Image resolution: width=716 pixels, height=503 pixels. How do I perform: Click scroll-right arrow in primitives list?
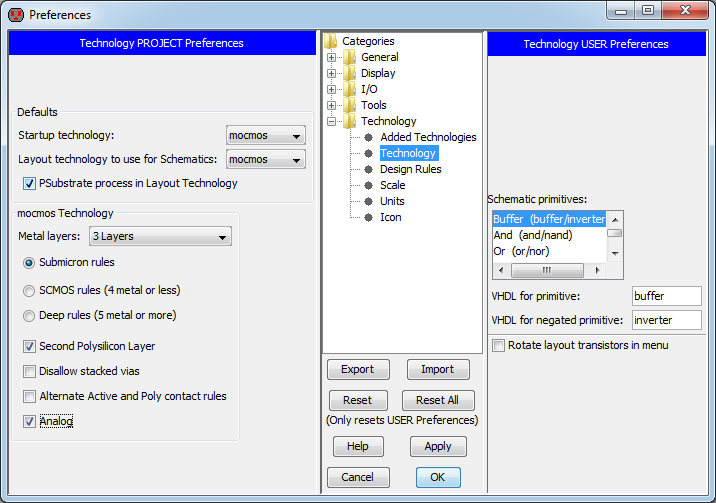597,270
